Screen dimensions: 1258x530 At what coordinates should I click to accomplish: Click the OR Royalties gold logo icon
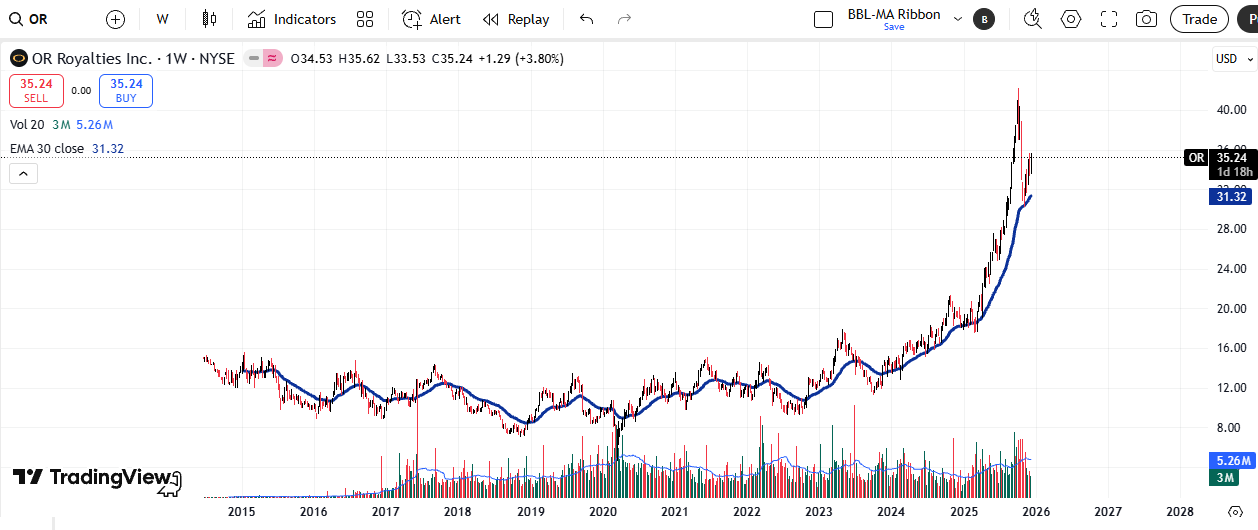point(18,59)
